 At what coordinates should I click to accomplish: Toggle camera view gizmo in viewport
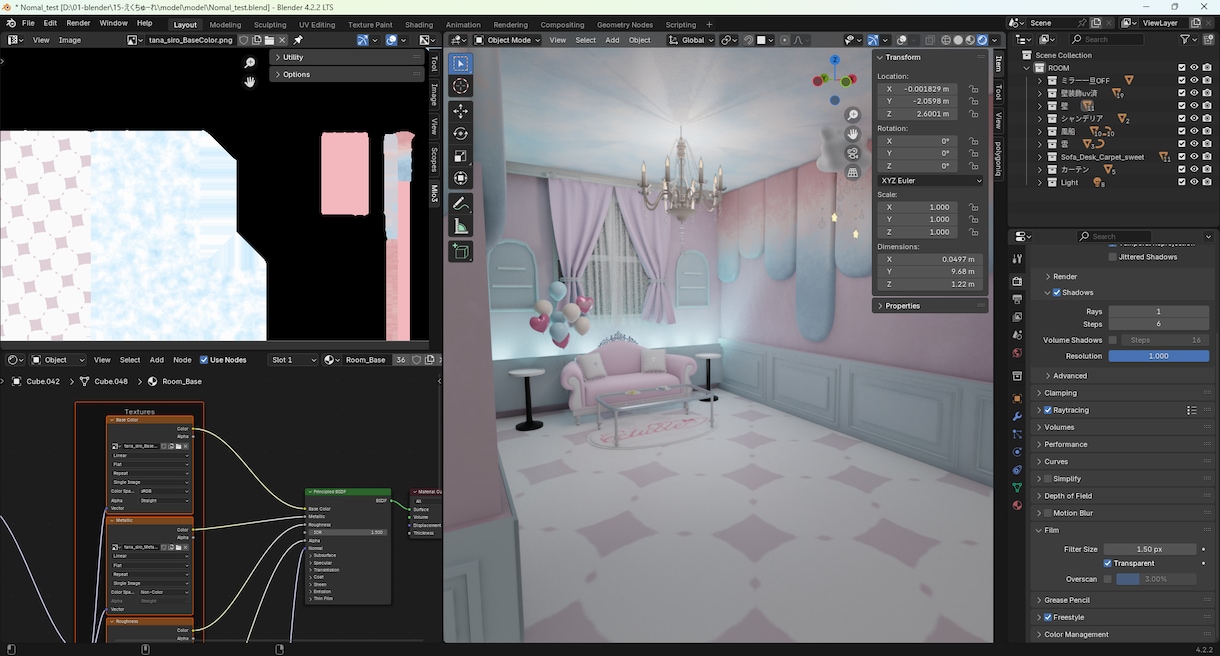[853, 153]
